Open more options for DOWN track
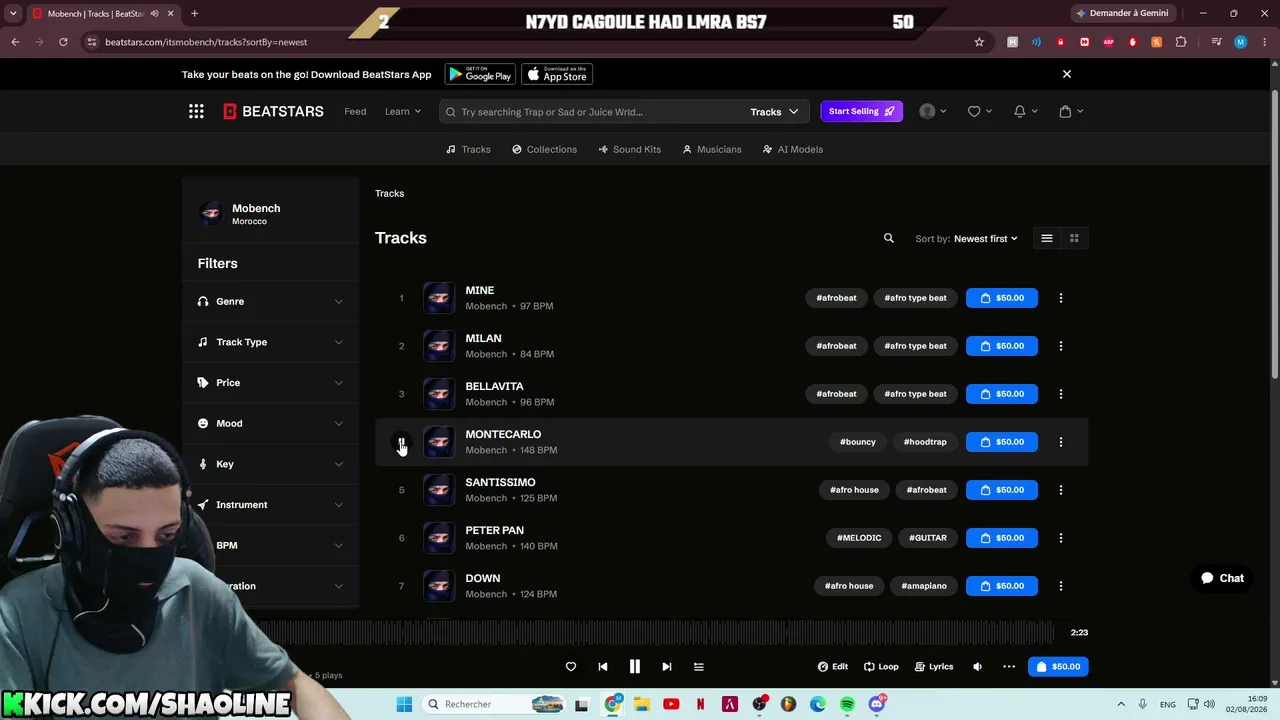The height and width of the screenshot is (720, 1280). (1061, 586)
